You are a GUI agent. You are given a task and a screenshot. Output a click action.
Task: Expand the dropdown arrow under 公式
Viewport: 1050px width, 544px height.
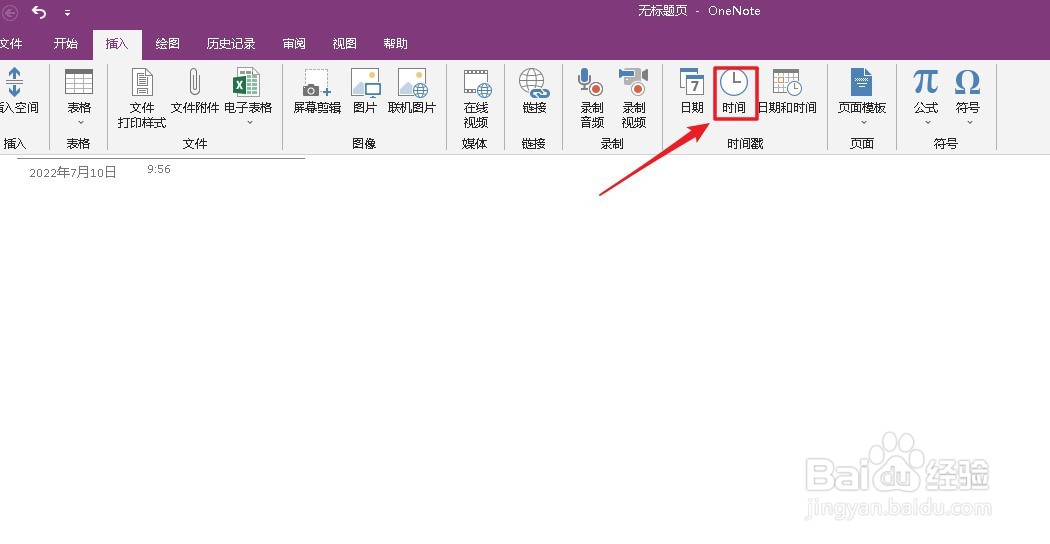pyautogui.click(x=927, y=123)
